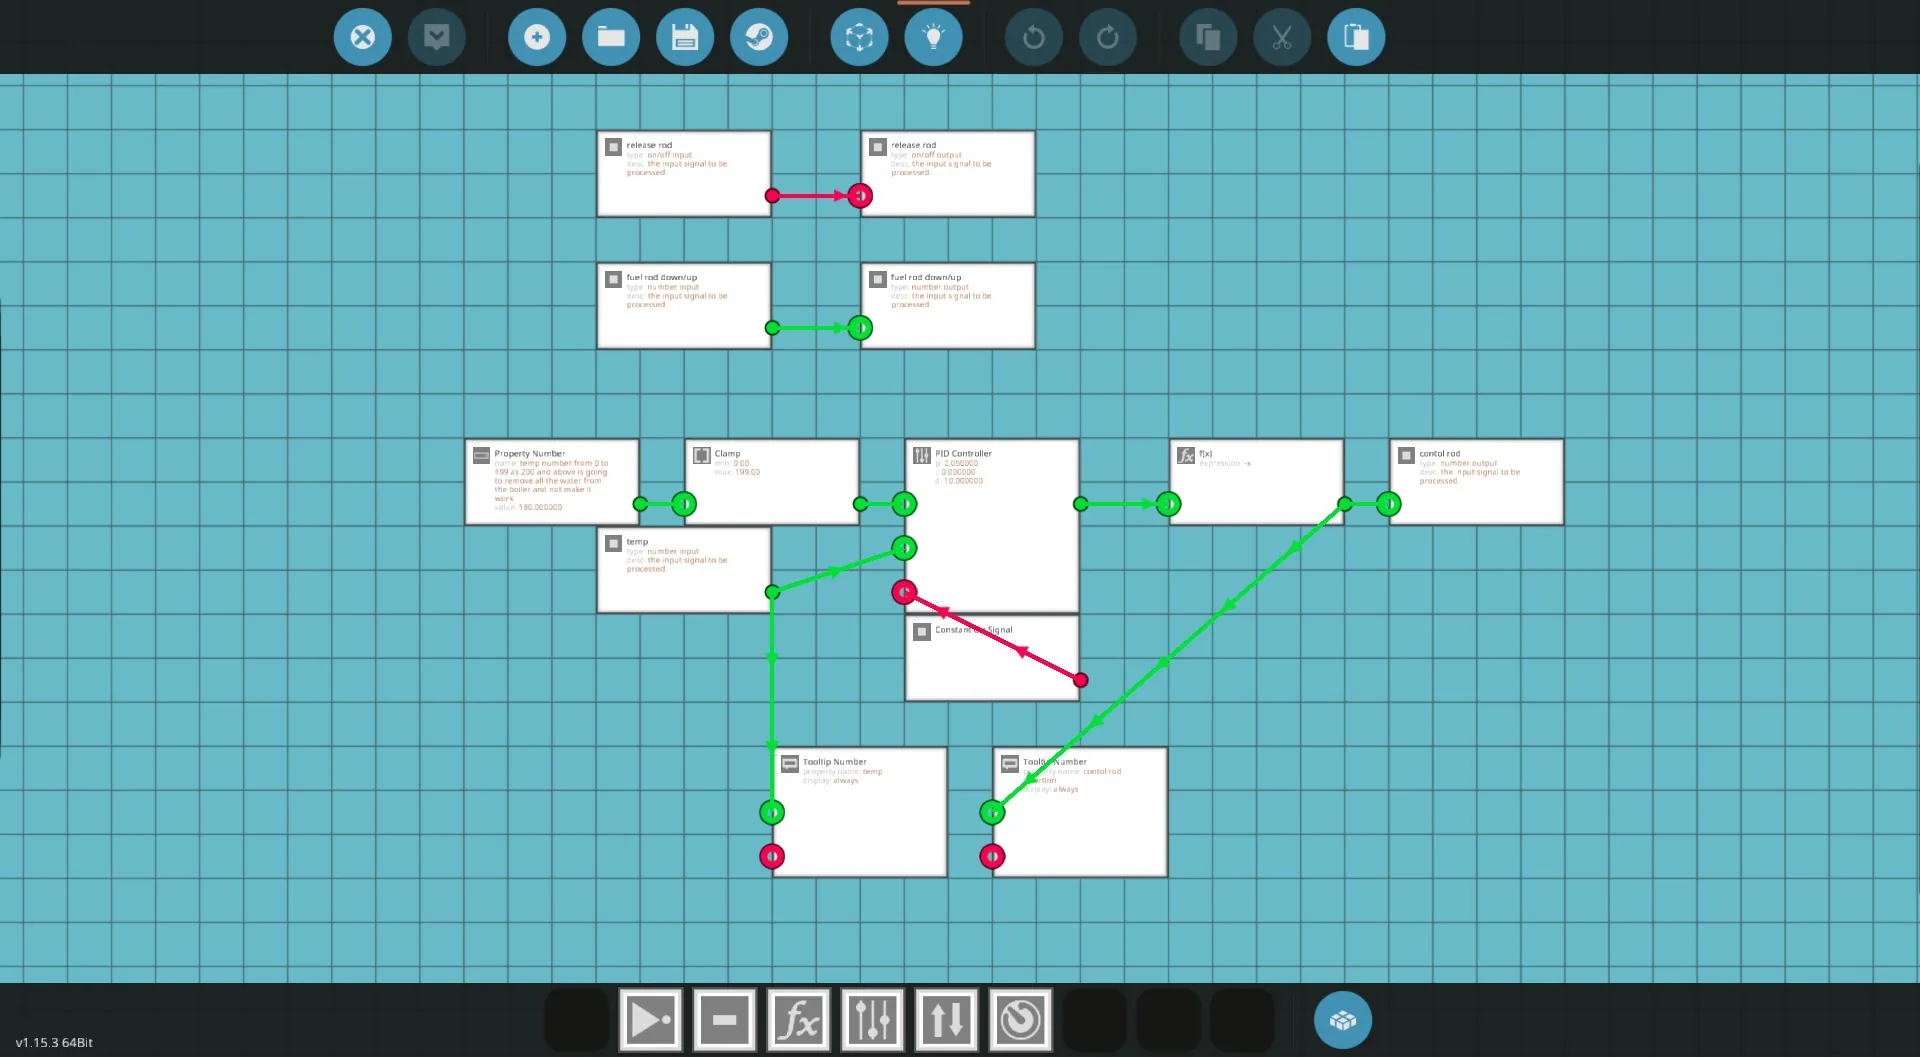The height and width of the screenshot is (1057, 1920).
Task: Click the undo arrow icon
Action: [1033, 38]
